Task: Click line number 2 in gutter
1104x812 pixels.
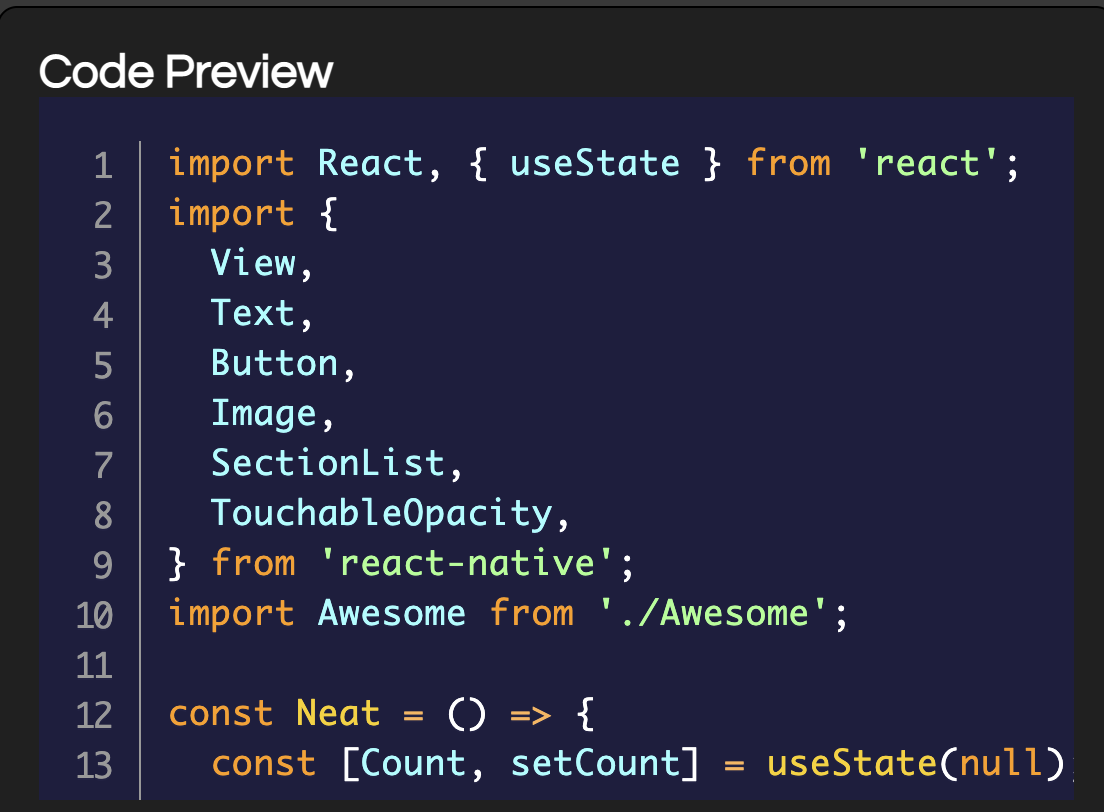Action: click(x=104, y=216)
